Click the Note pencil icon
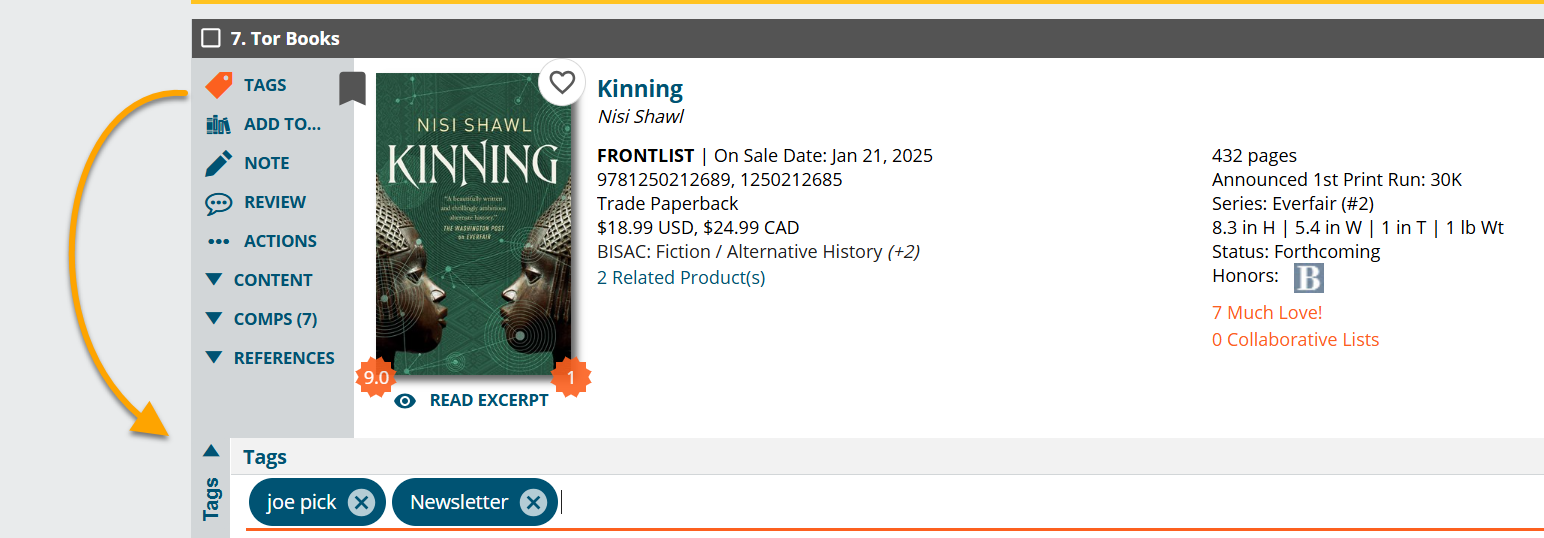 coord(218,163)
